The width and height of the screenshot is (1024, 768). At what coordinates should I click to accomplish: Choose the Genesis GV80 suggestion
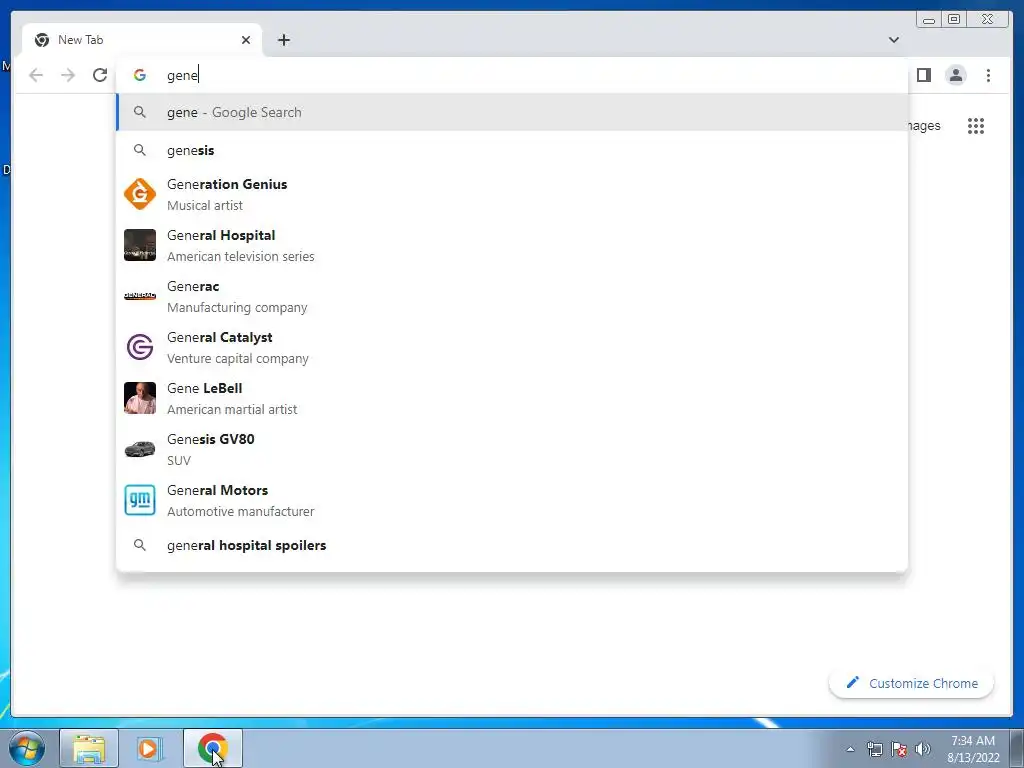pyautogui.click(x=512, y=449)
